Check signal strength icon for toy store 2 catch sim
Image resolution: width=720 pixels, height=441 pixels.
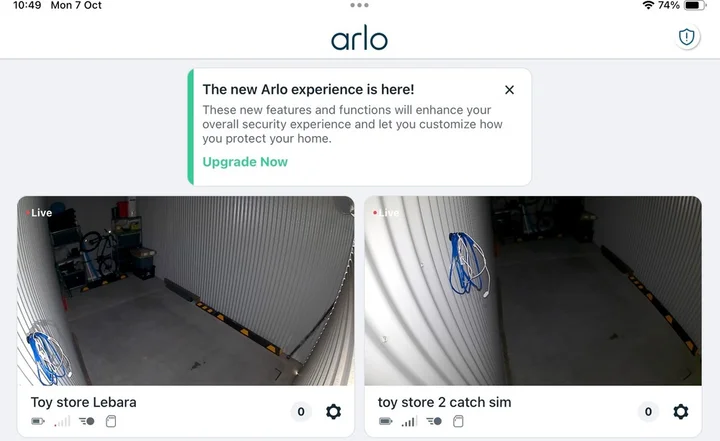[409, 421]
